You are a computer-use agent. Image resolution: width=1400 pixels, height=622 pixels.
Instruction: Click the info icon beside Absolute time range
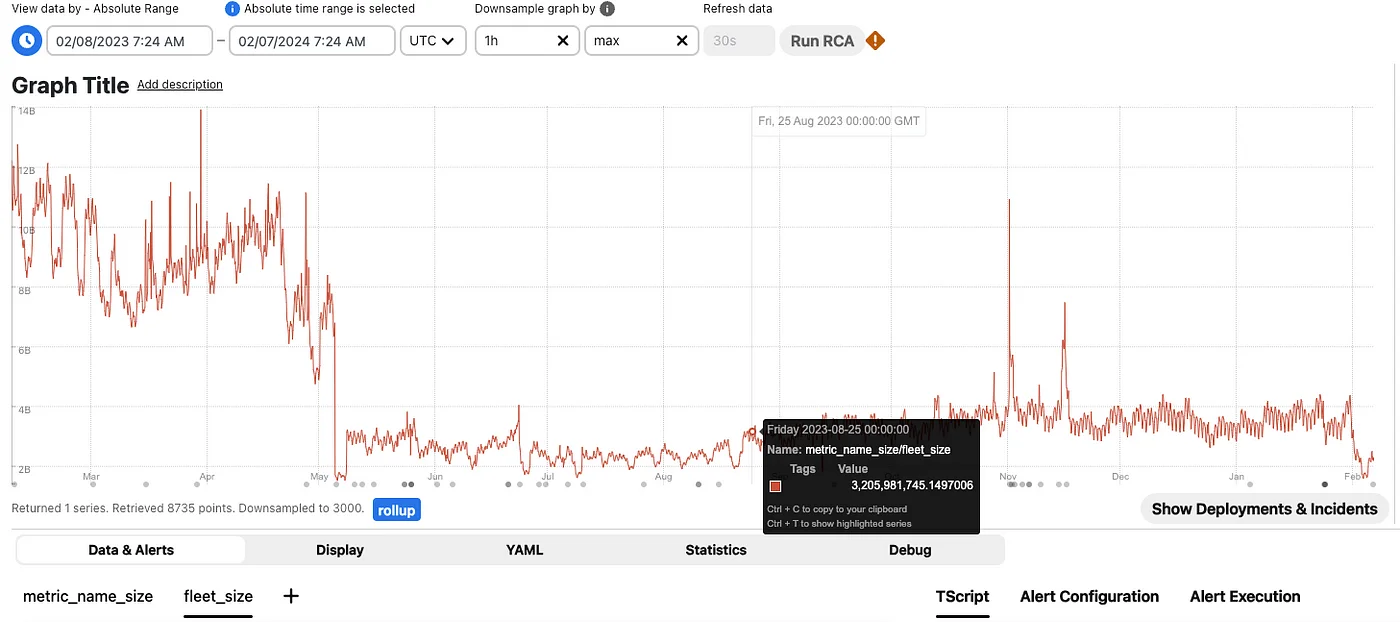tap(233, 9)
